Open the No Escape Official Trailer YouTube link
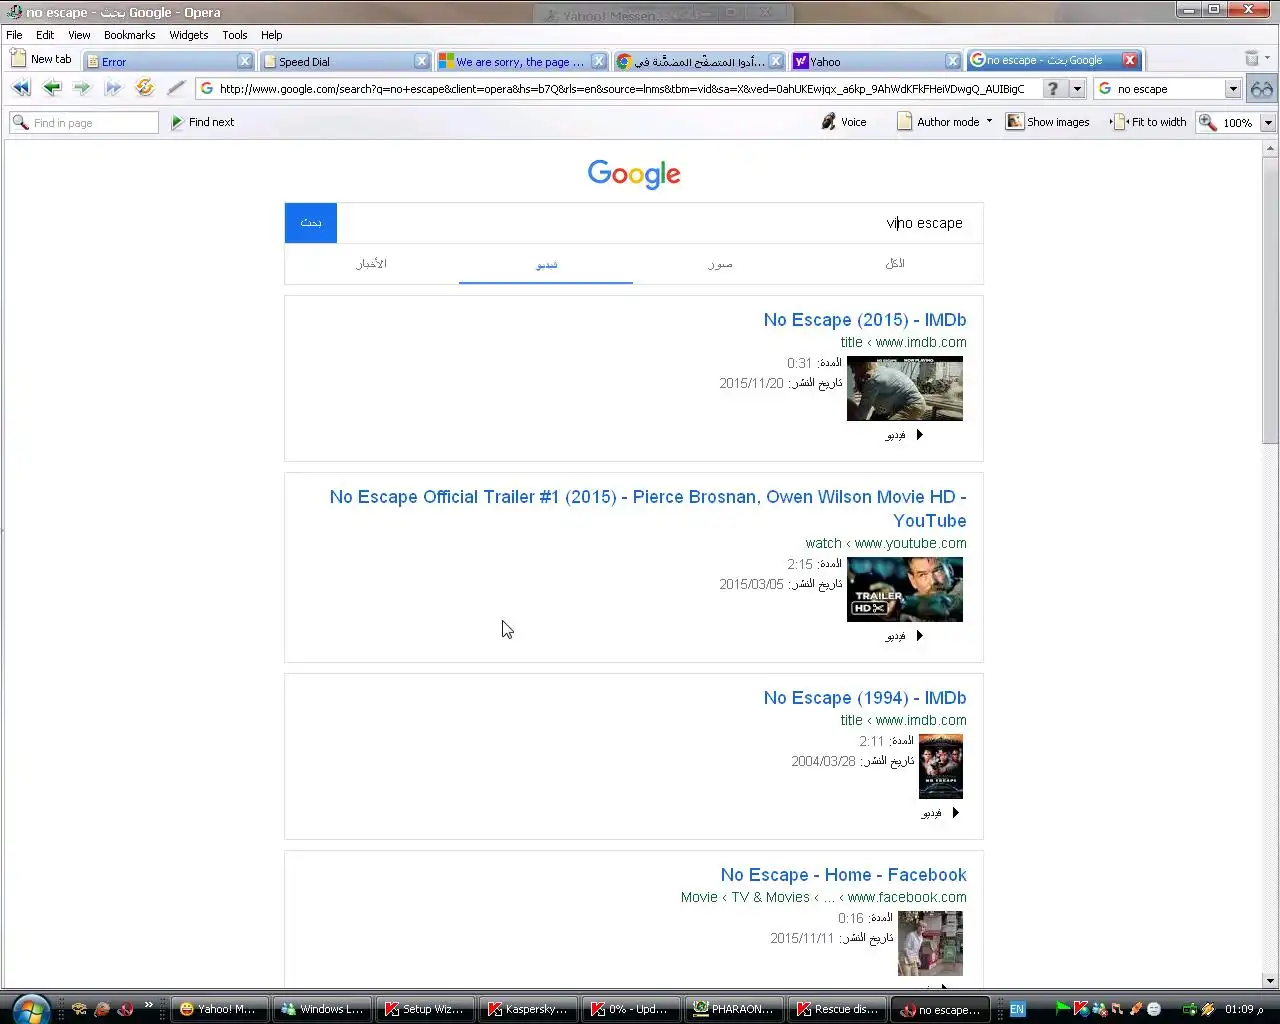 pyautogui.click(x=648, y=509)
